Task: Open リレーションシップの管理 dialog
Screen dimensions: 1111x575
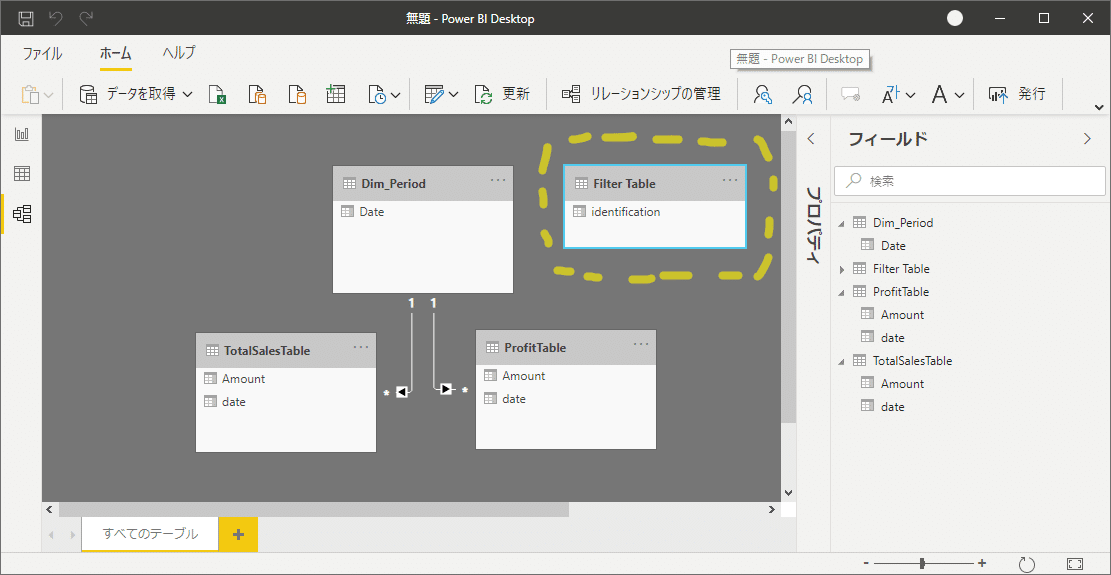Action: click(x=641, y=94)
